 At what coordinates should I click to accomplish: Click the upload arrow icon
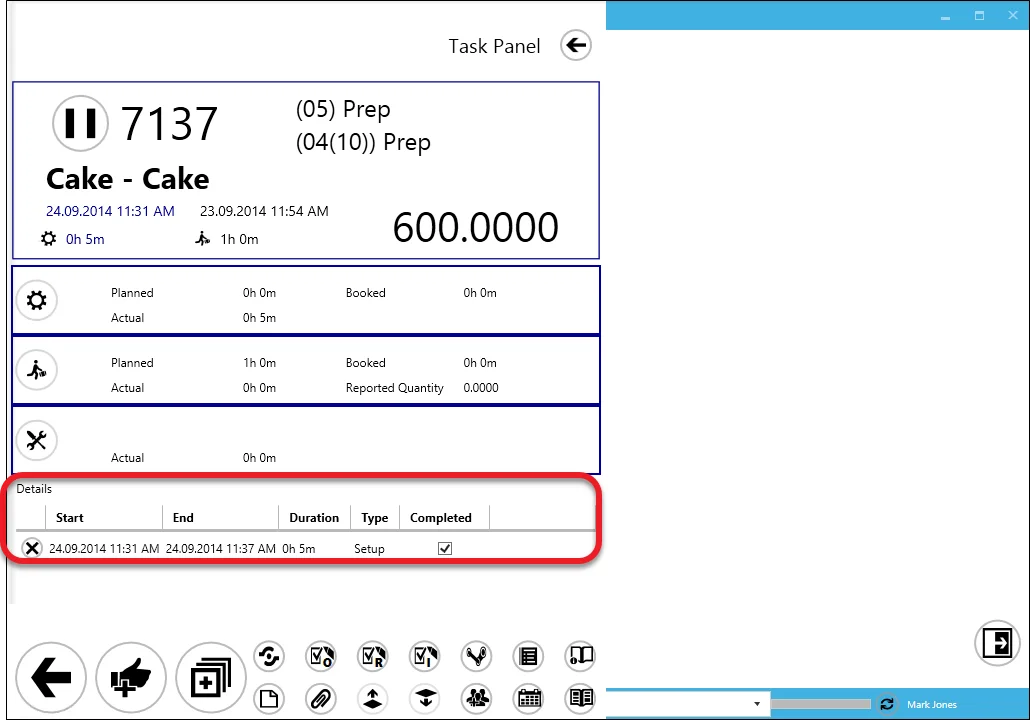coord(373,698)
